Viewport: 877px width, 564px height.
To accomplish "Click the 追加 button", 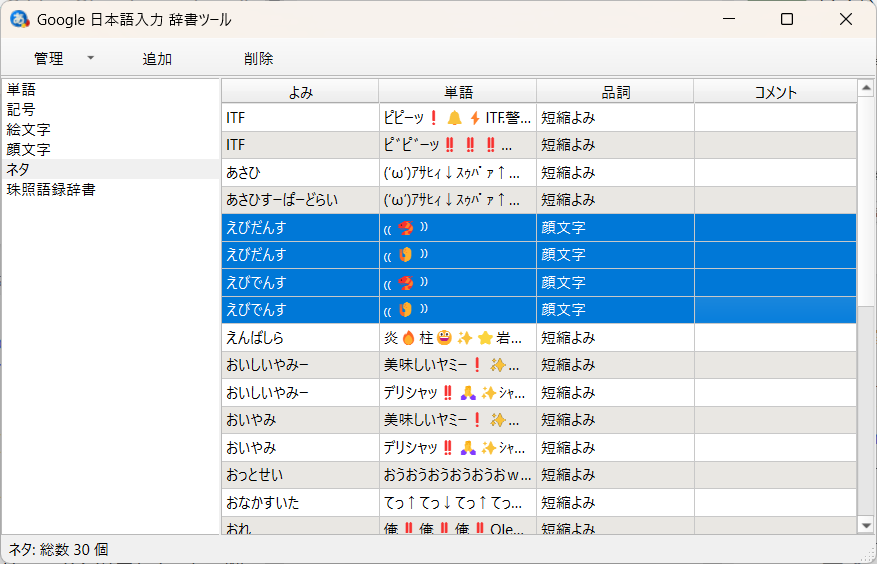I will point(157,59).
